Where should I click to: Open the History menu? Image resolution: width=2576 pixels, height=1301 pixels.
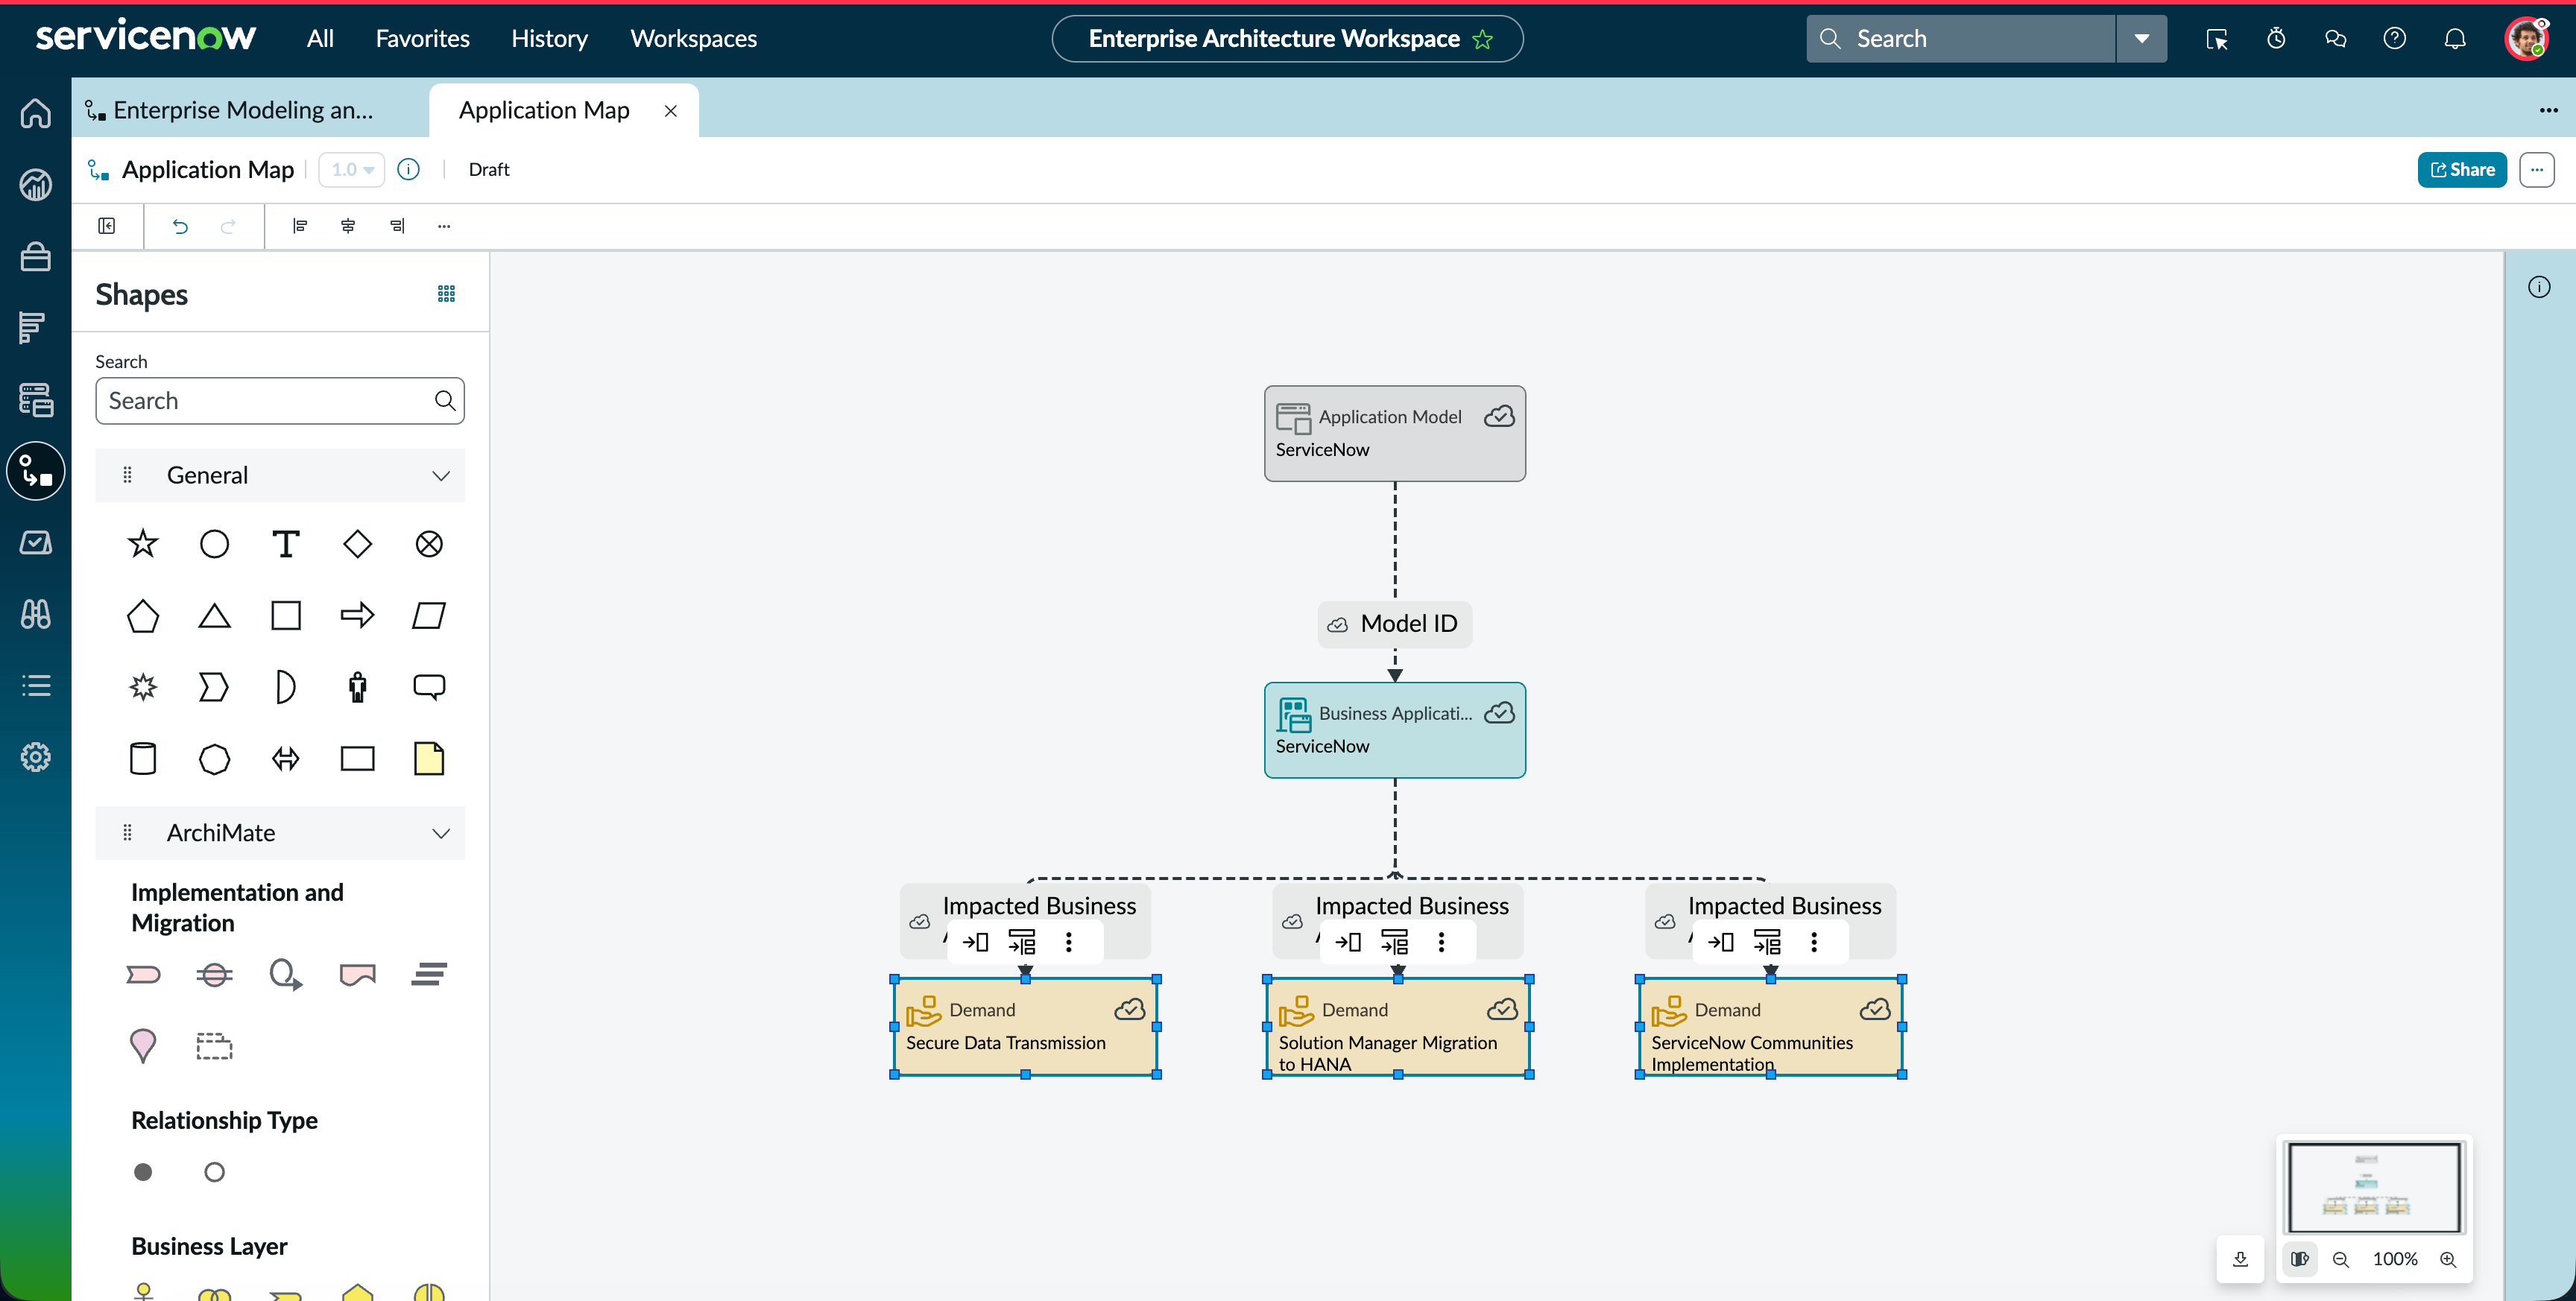549,38
